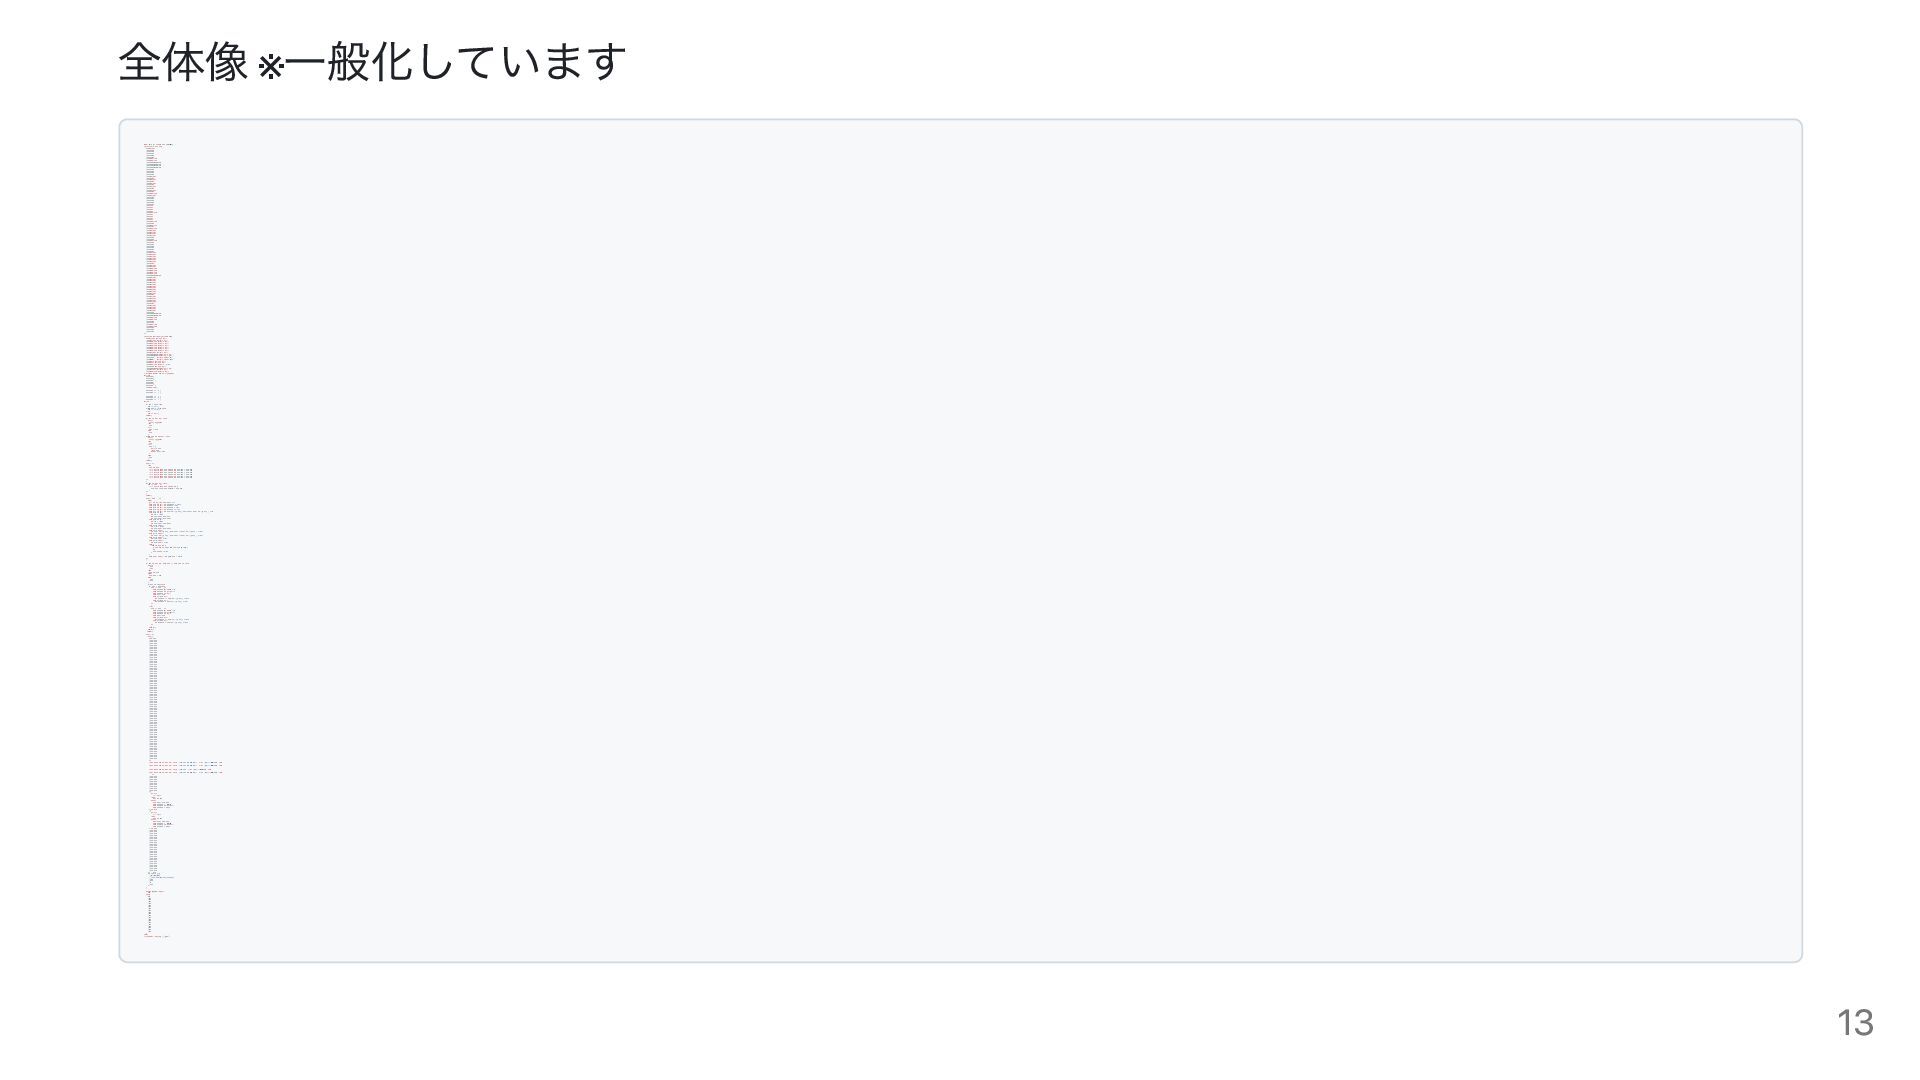This screenshot has height=1080, width=1920.
Task: Click the 体 character in the title
Action: [x=183, y=62]
